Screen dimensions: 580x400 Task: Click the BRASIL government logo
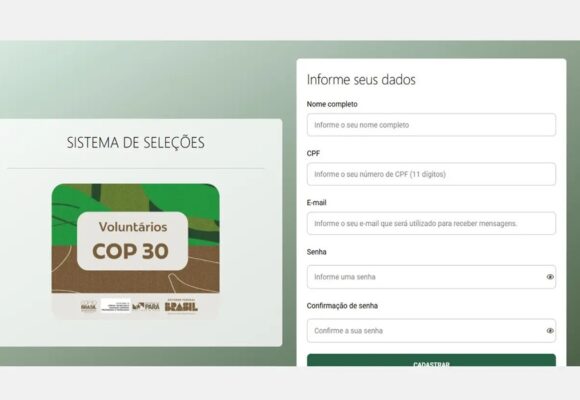[181, 306]
